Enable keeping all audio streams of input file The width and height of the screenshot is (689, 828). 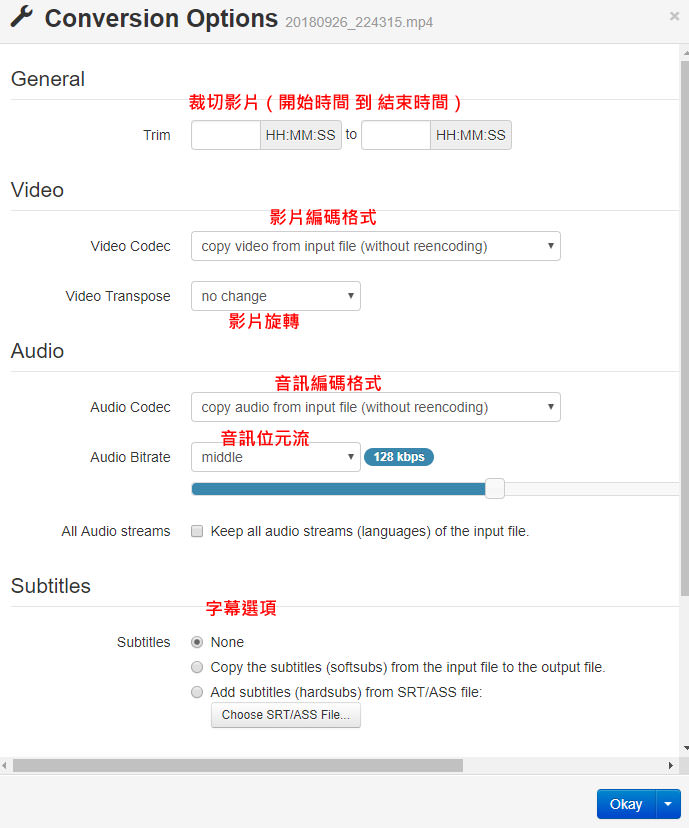[x=197, y=531]
